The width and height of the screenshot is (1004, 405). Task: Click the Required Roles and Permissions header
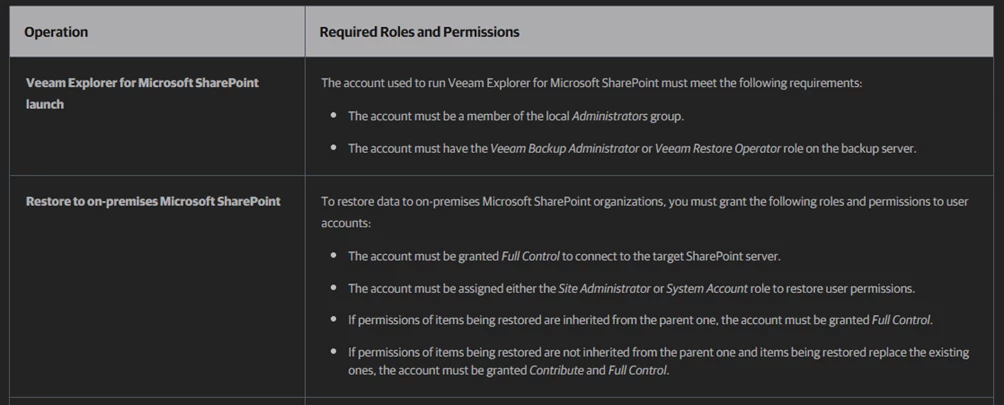419,31
